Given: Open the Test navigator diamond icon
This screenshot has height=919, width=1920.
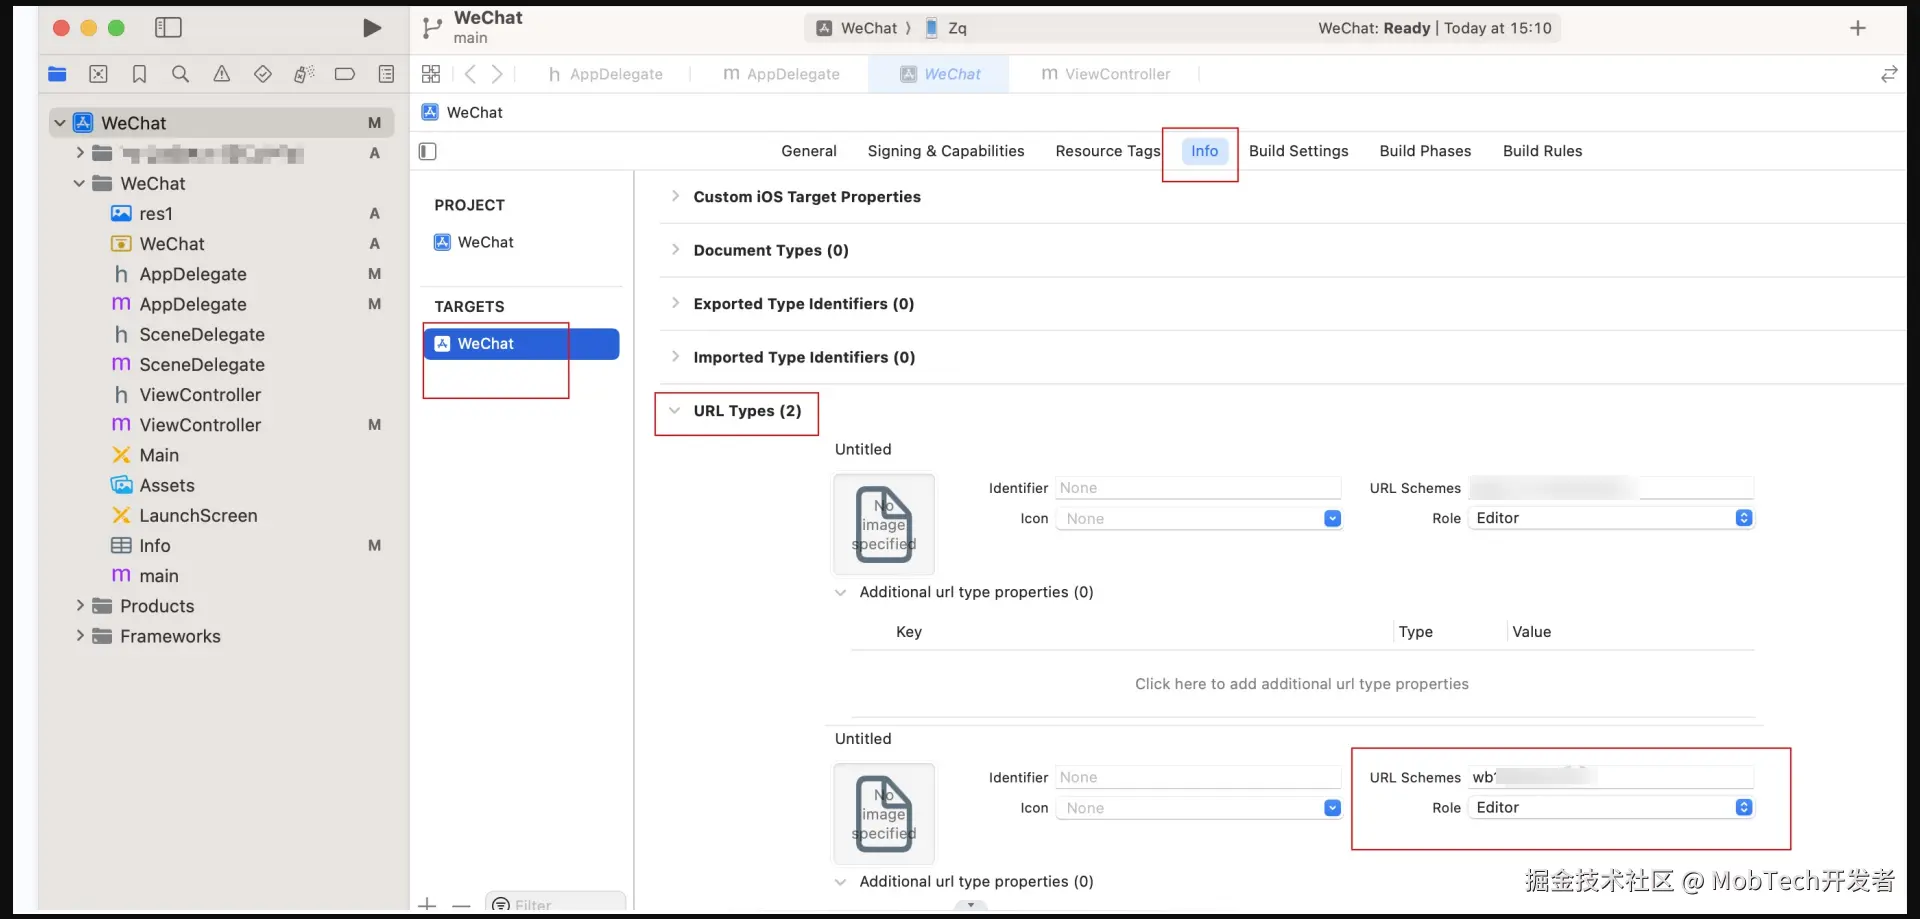Looking at the screenshot, I should (x=262, y=74).
